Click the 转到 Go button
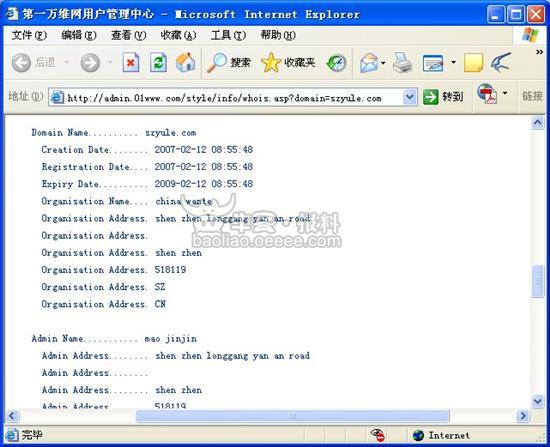Screen dimensions: 550x447 coord(443,96)
